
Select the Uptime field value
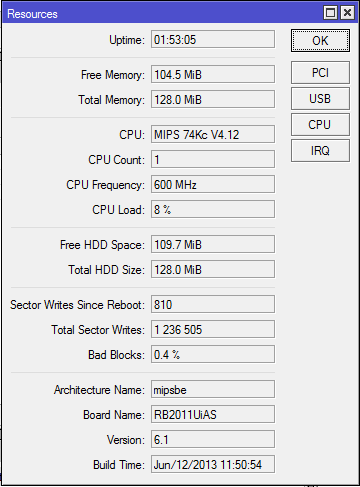click(x=213, y=39)
